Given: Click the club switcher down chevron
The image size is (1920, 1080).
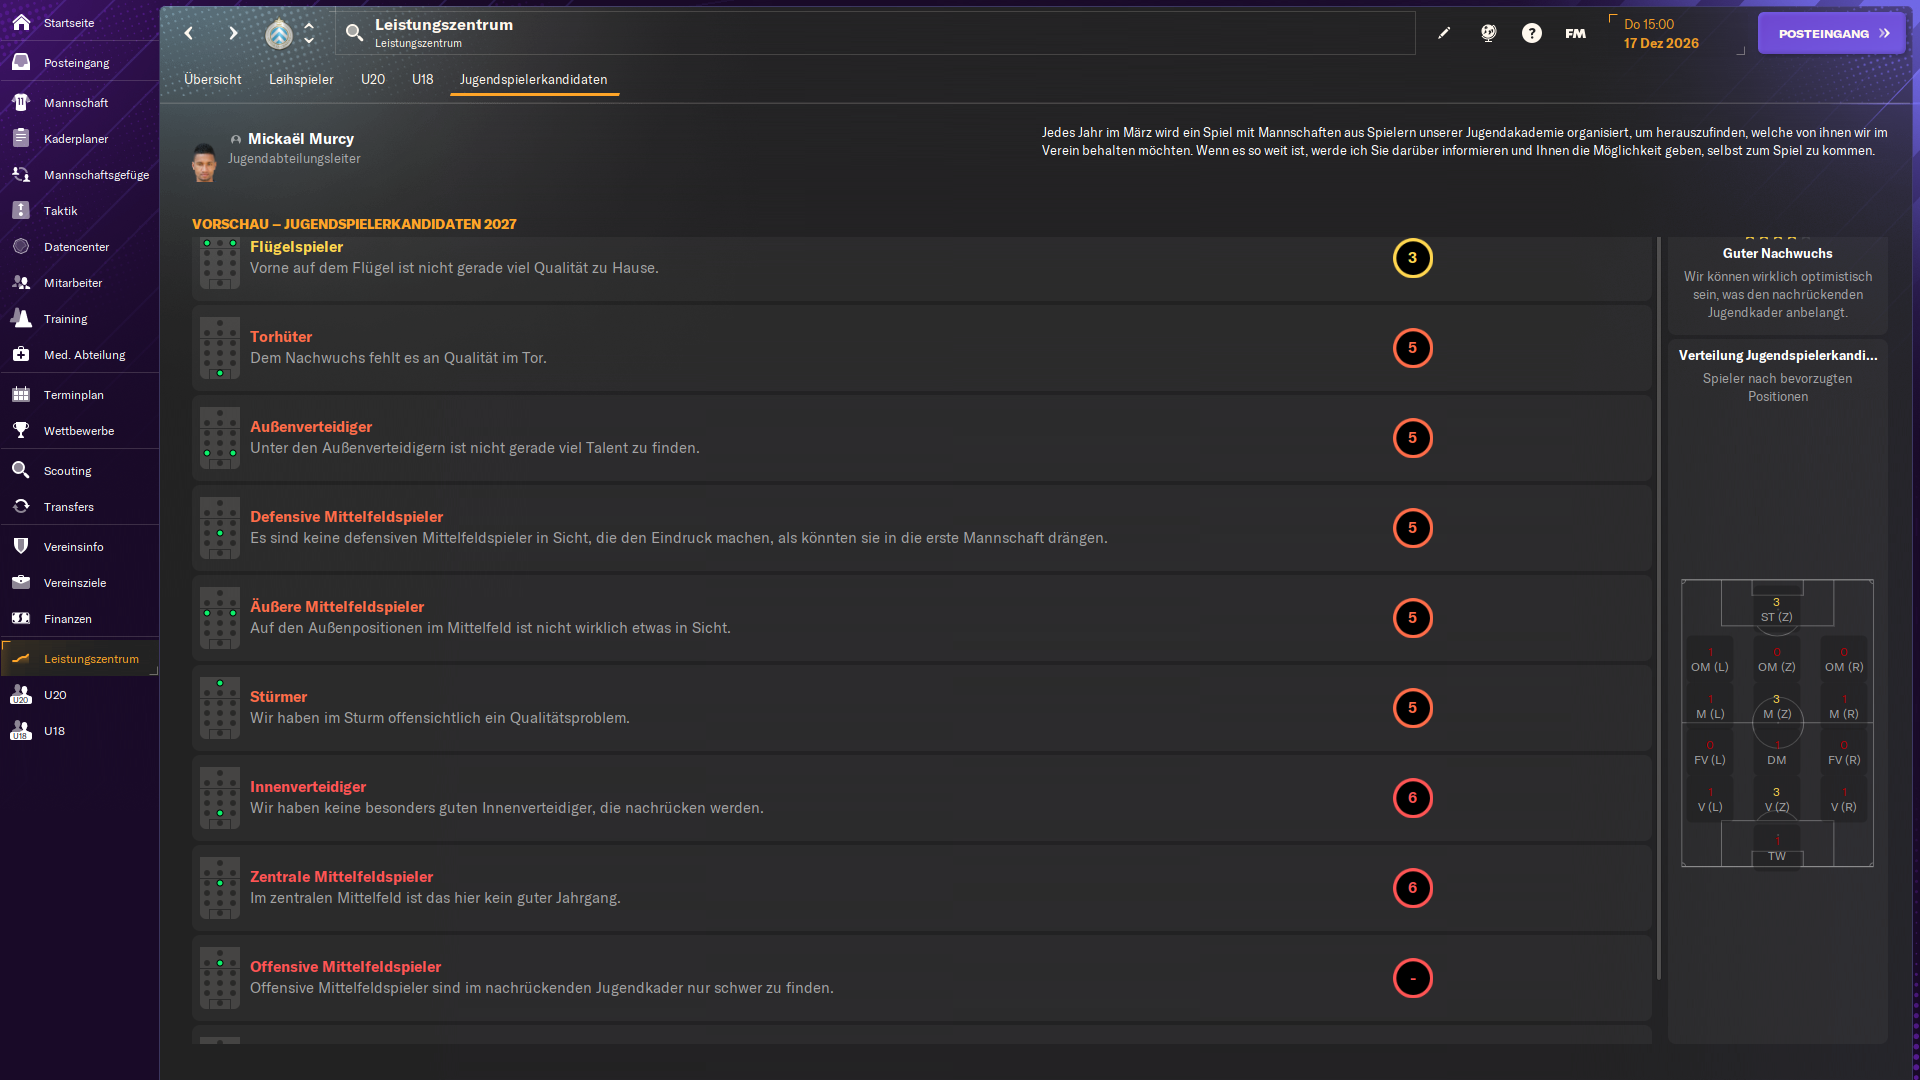Looking at the screenshot, I should [309, 42].
